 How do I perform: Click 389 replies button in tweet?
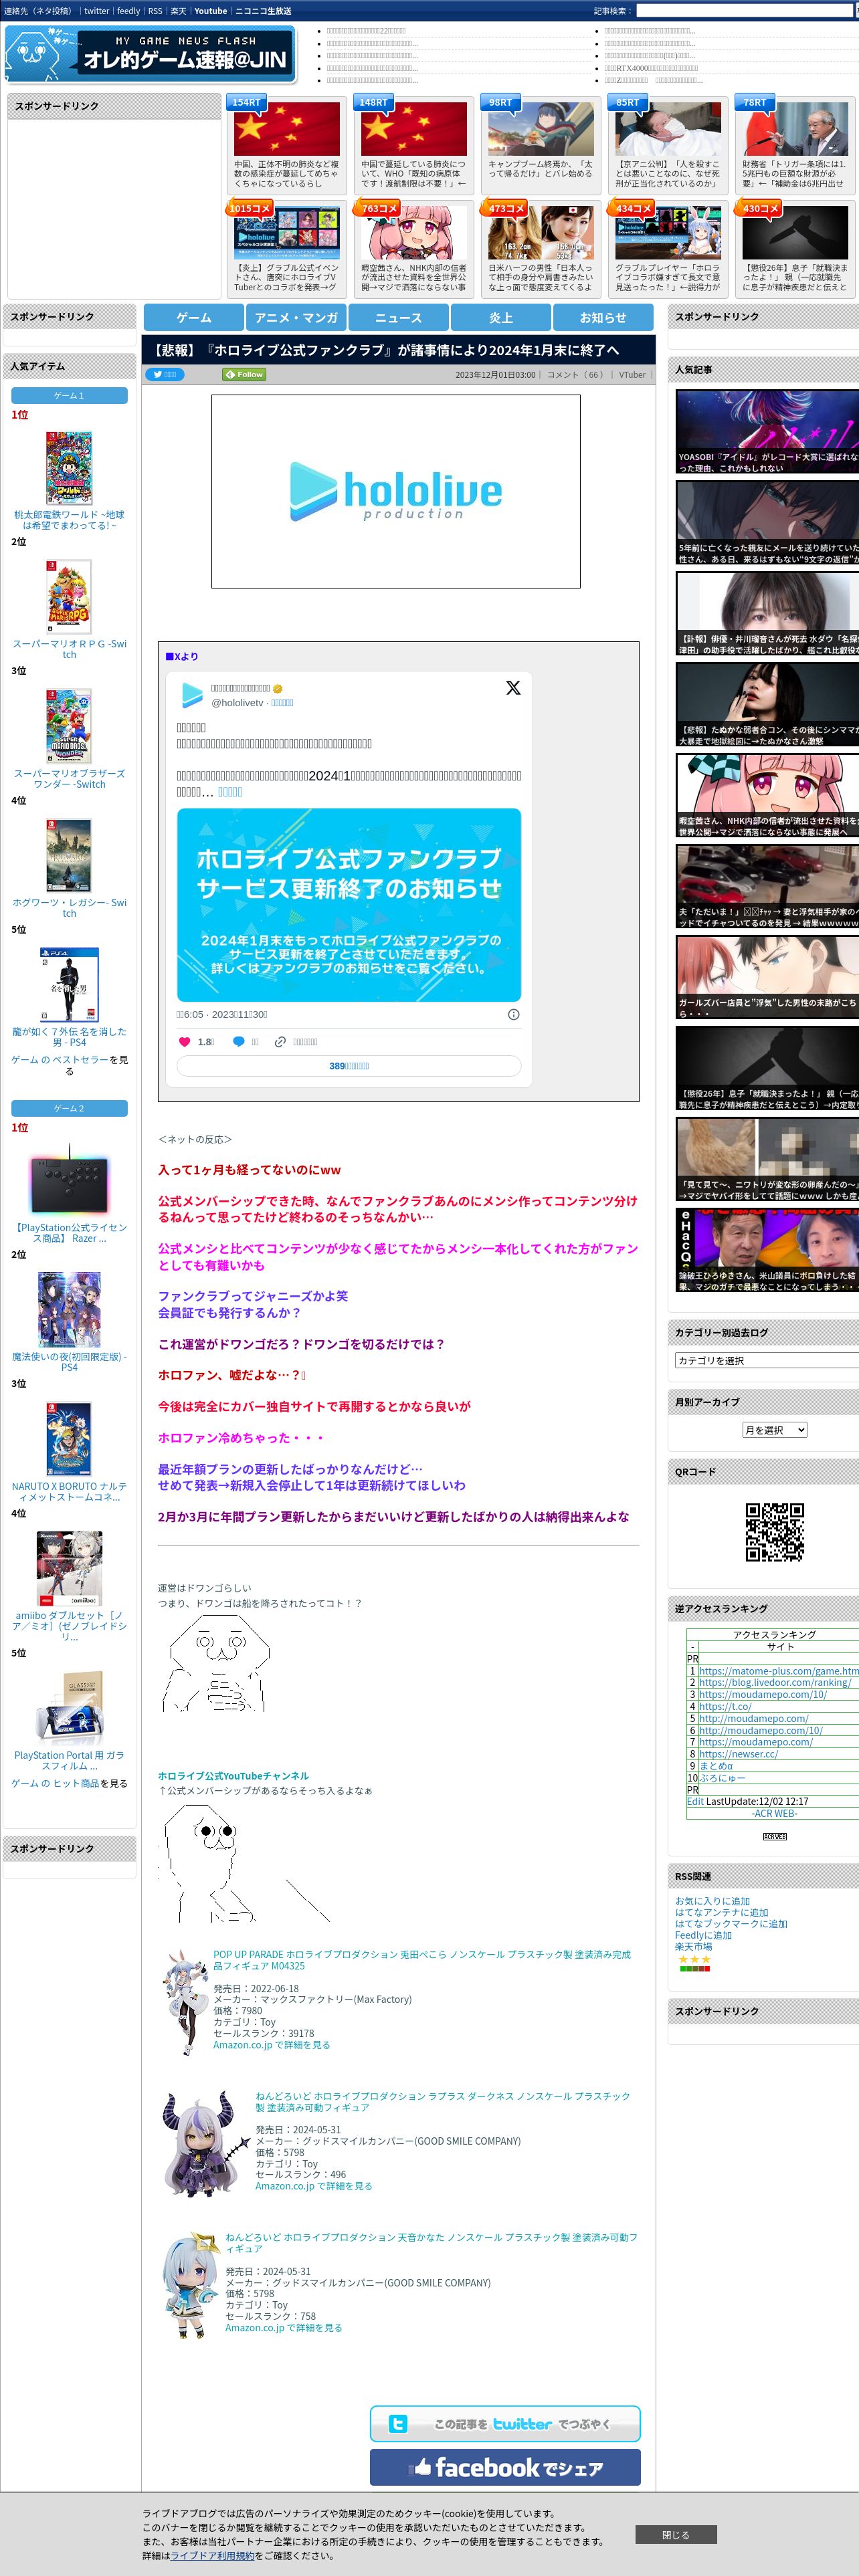coord(349,1066)
